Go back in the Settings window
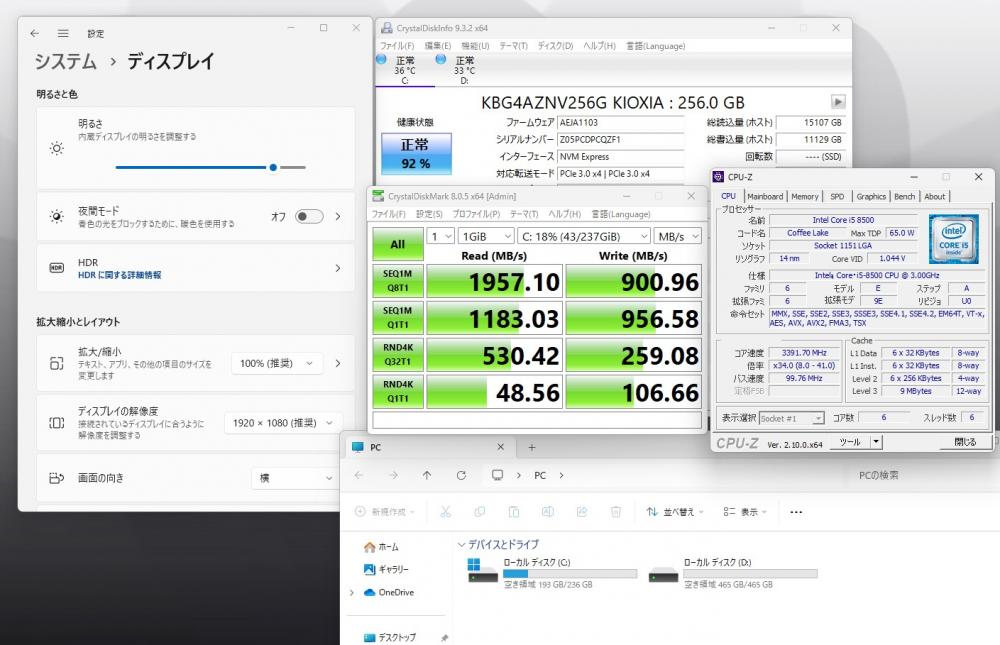Screen dimensions: 1000x645 (x=34, y=33)
